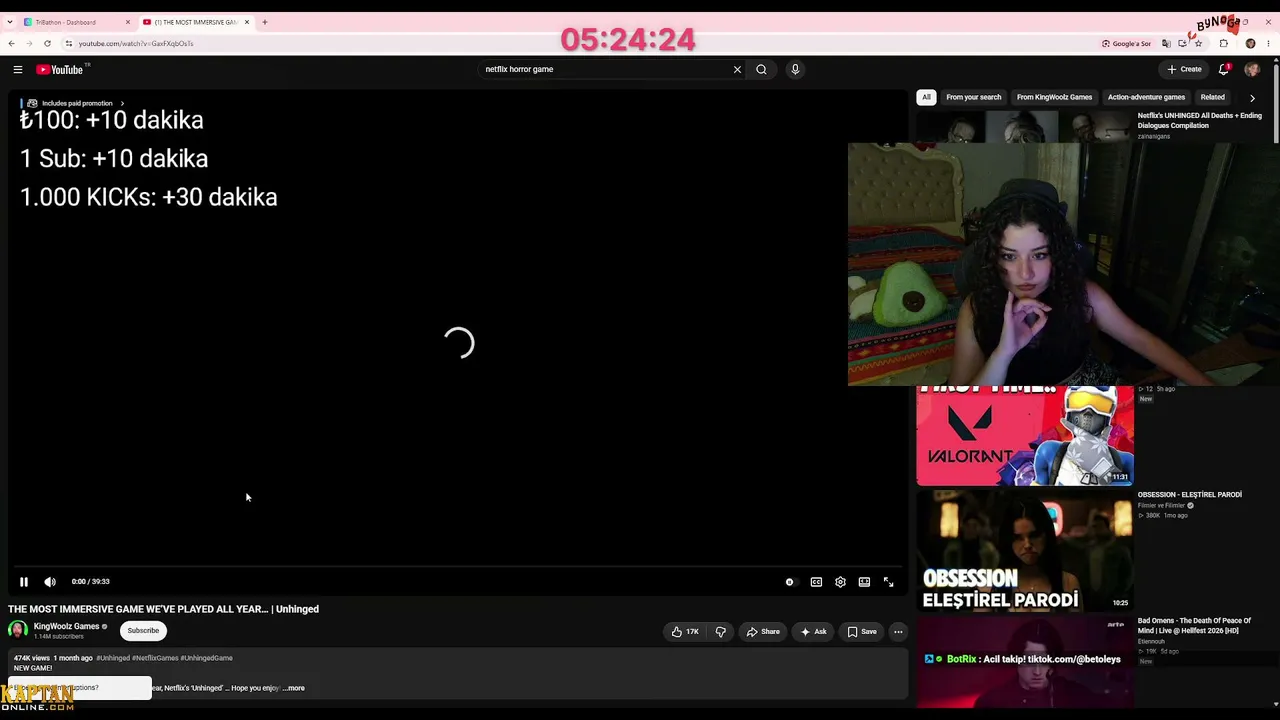The image size is (1280, 720).
Task: Open the Bad Omens Hellfest video title
Action: pyautogui.click(x=1194, y=626)
